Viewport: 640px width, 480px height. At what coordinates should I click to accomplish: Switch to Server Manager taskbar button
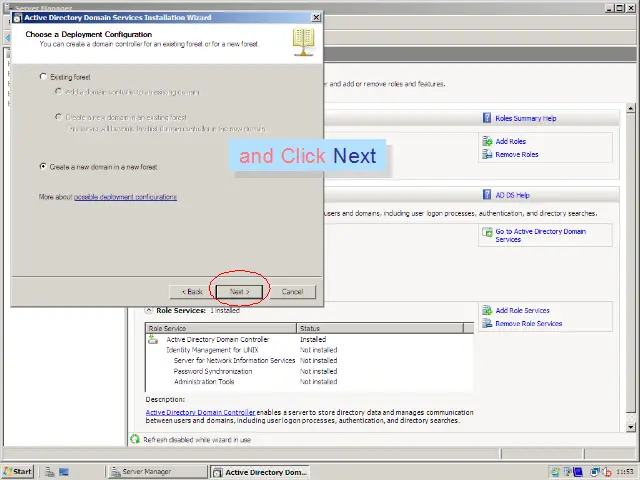[158, 471]
